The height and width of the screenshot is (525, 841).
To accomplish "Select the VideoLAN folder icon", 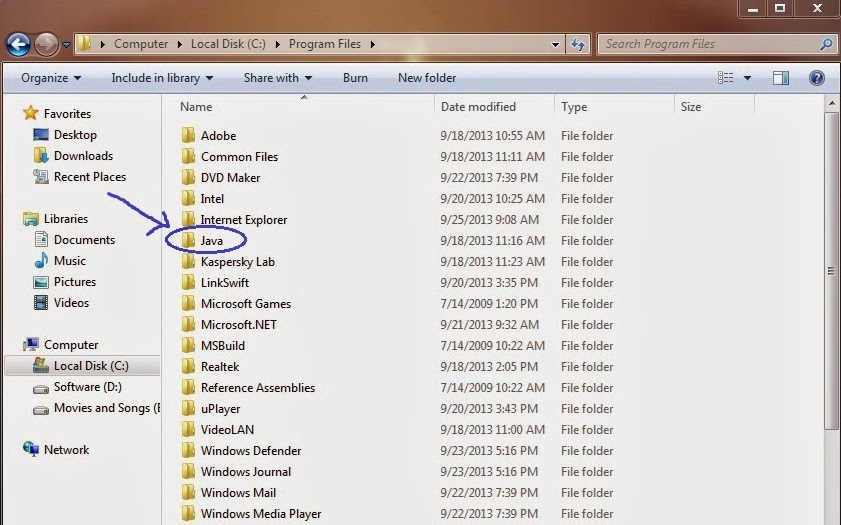I will [188, 429].
